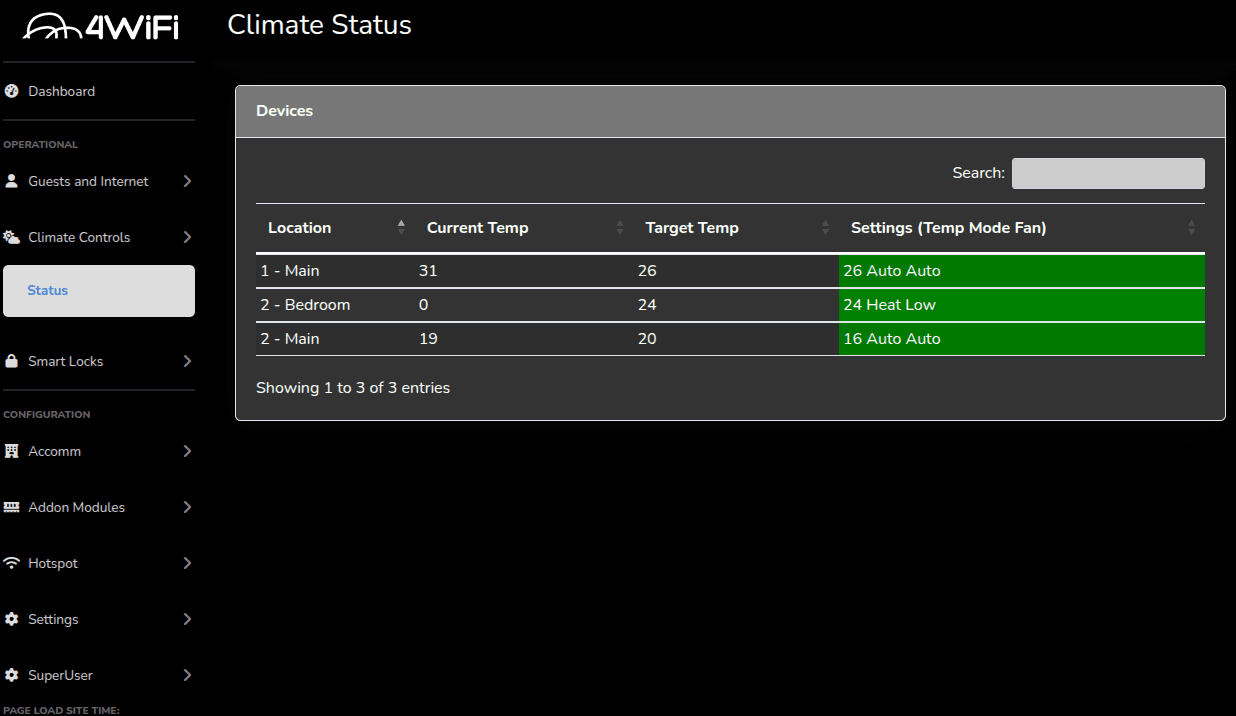Collapse Climate Controls using its chevron
Viewport: 1236px width, 716px height.
pyautogui.click(x=187, y=237)
